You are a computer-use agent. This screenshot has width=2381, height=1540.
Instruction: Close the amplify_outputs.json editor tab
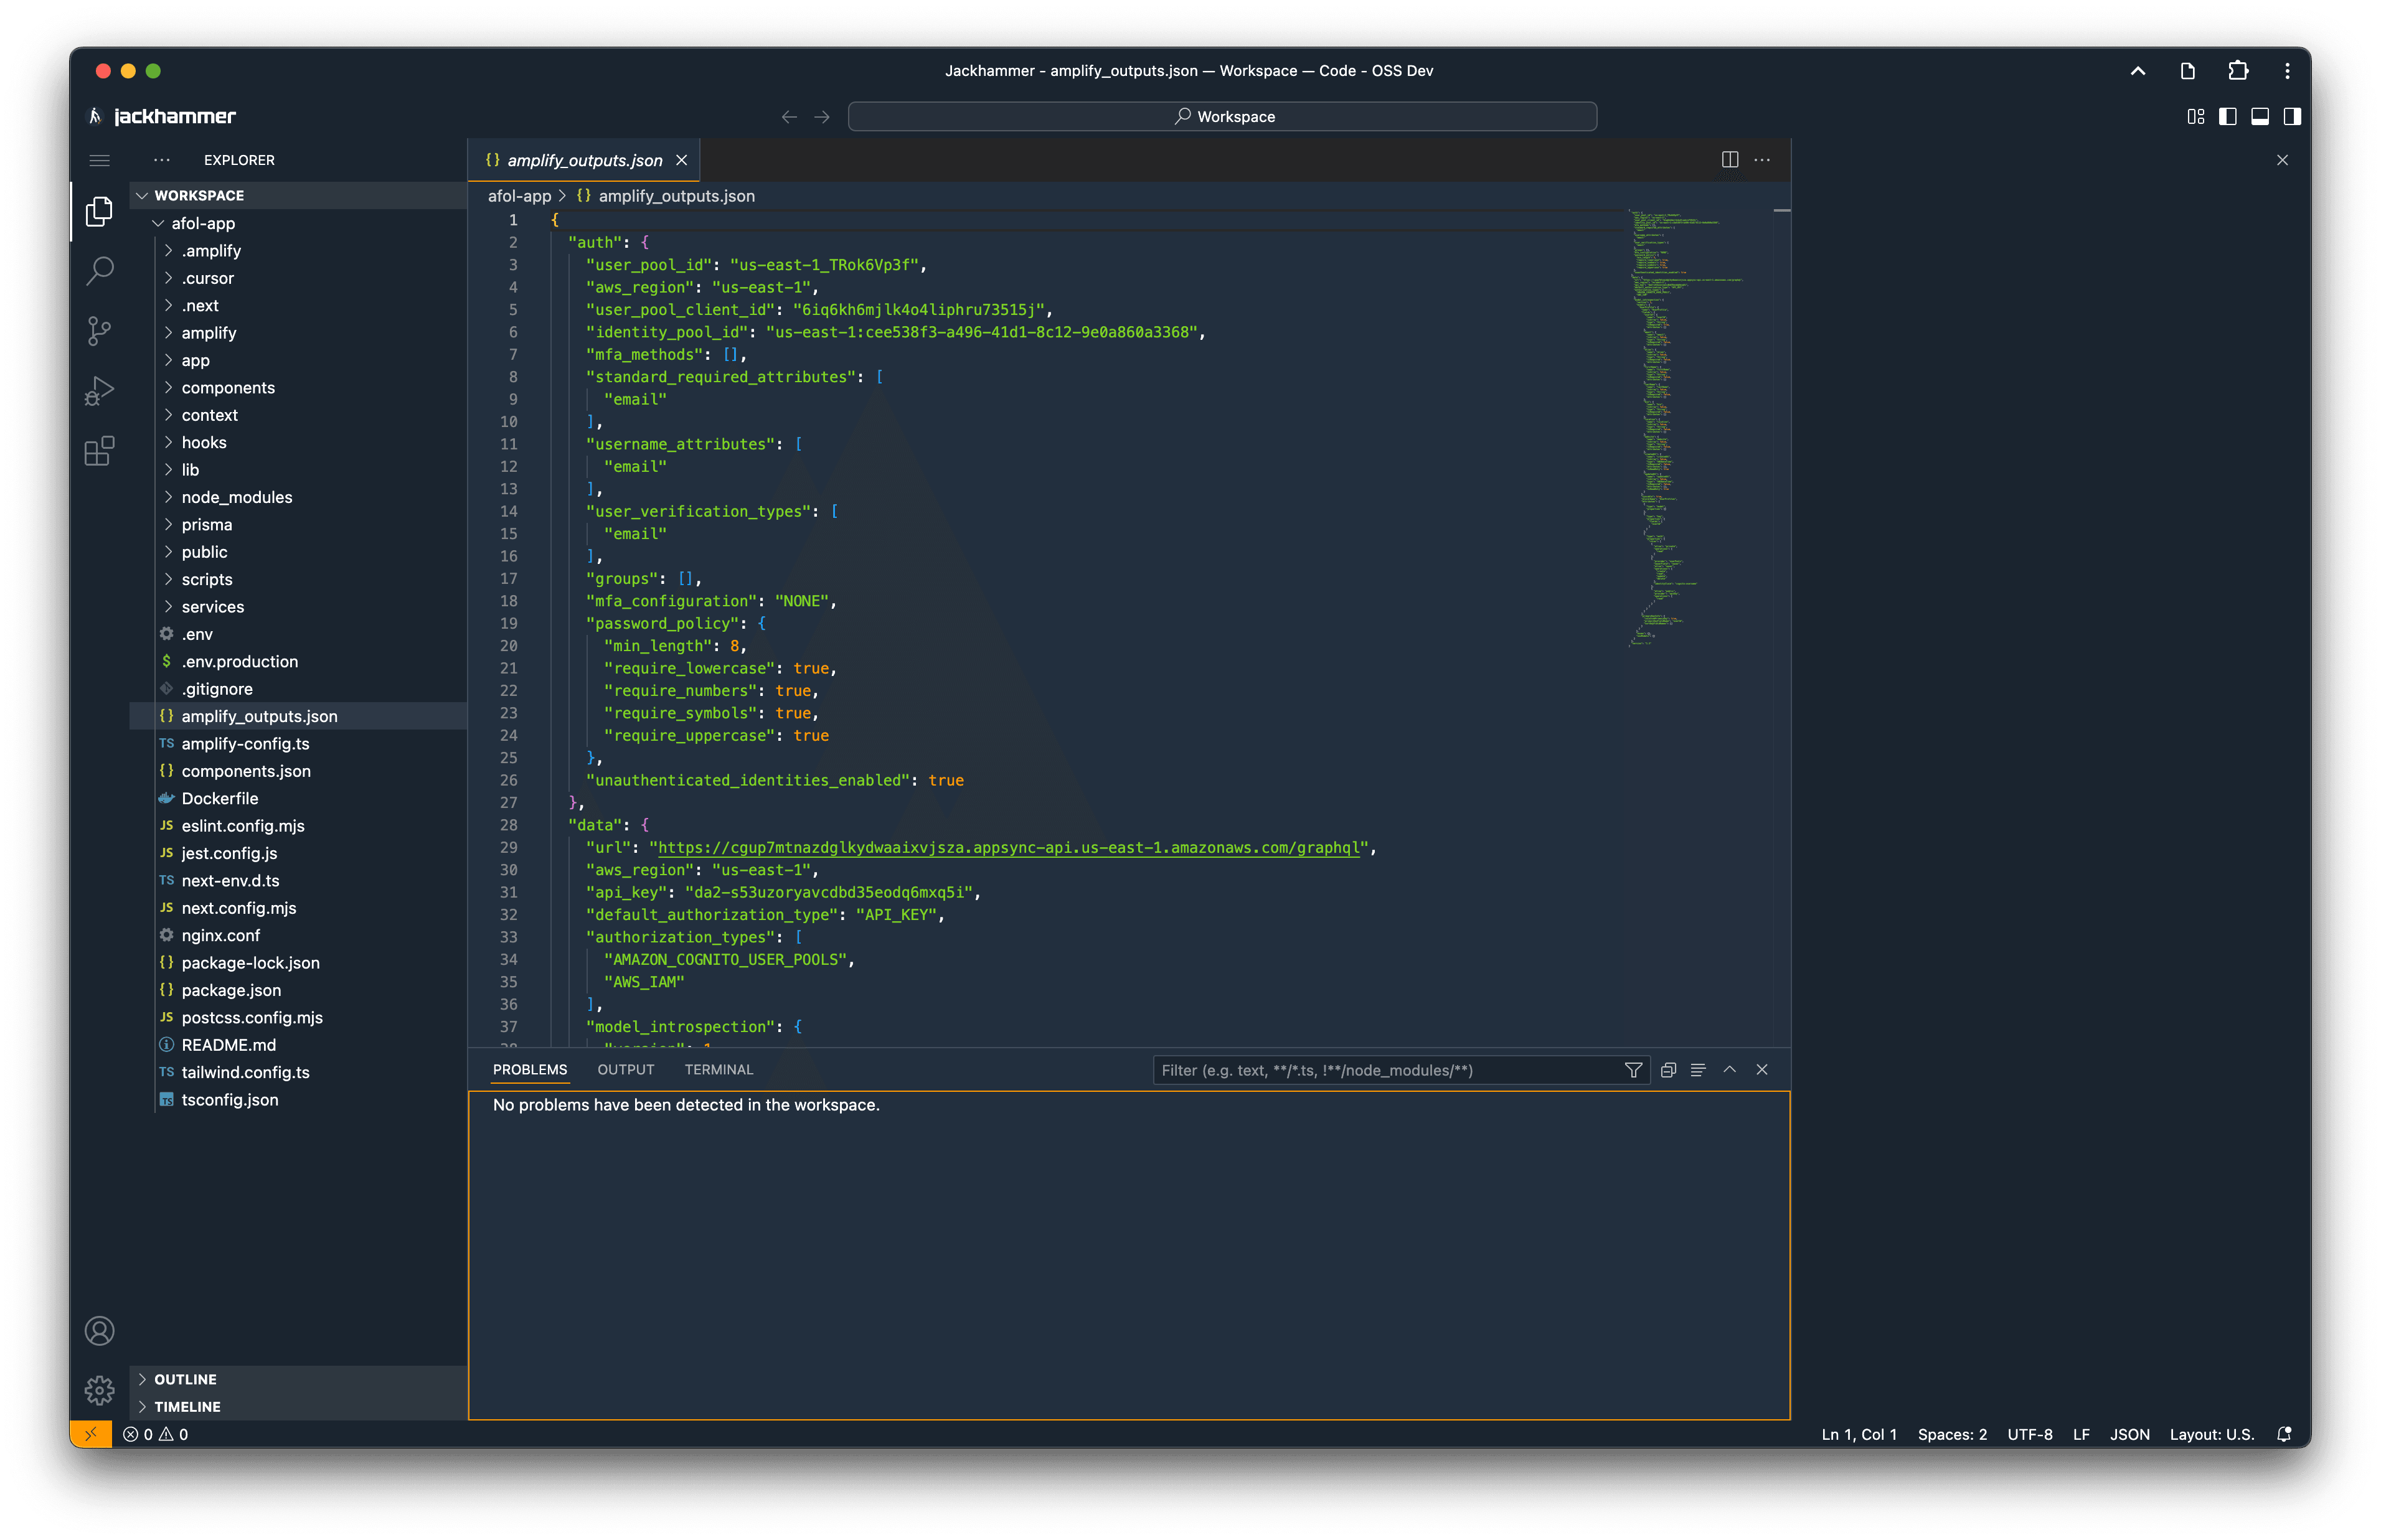(681, 160)
